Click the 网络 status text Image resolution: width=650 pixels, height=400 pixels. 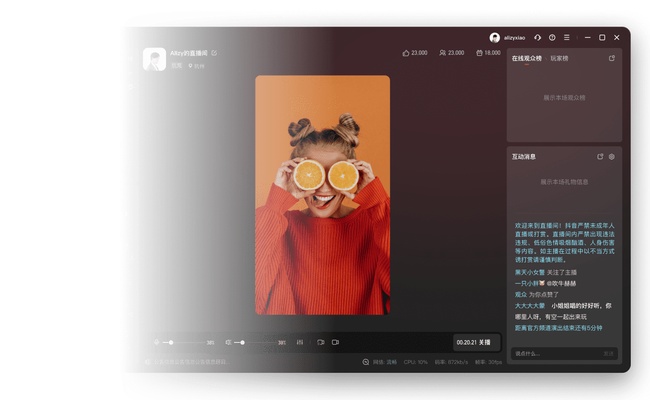click(385, 362)
